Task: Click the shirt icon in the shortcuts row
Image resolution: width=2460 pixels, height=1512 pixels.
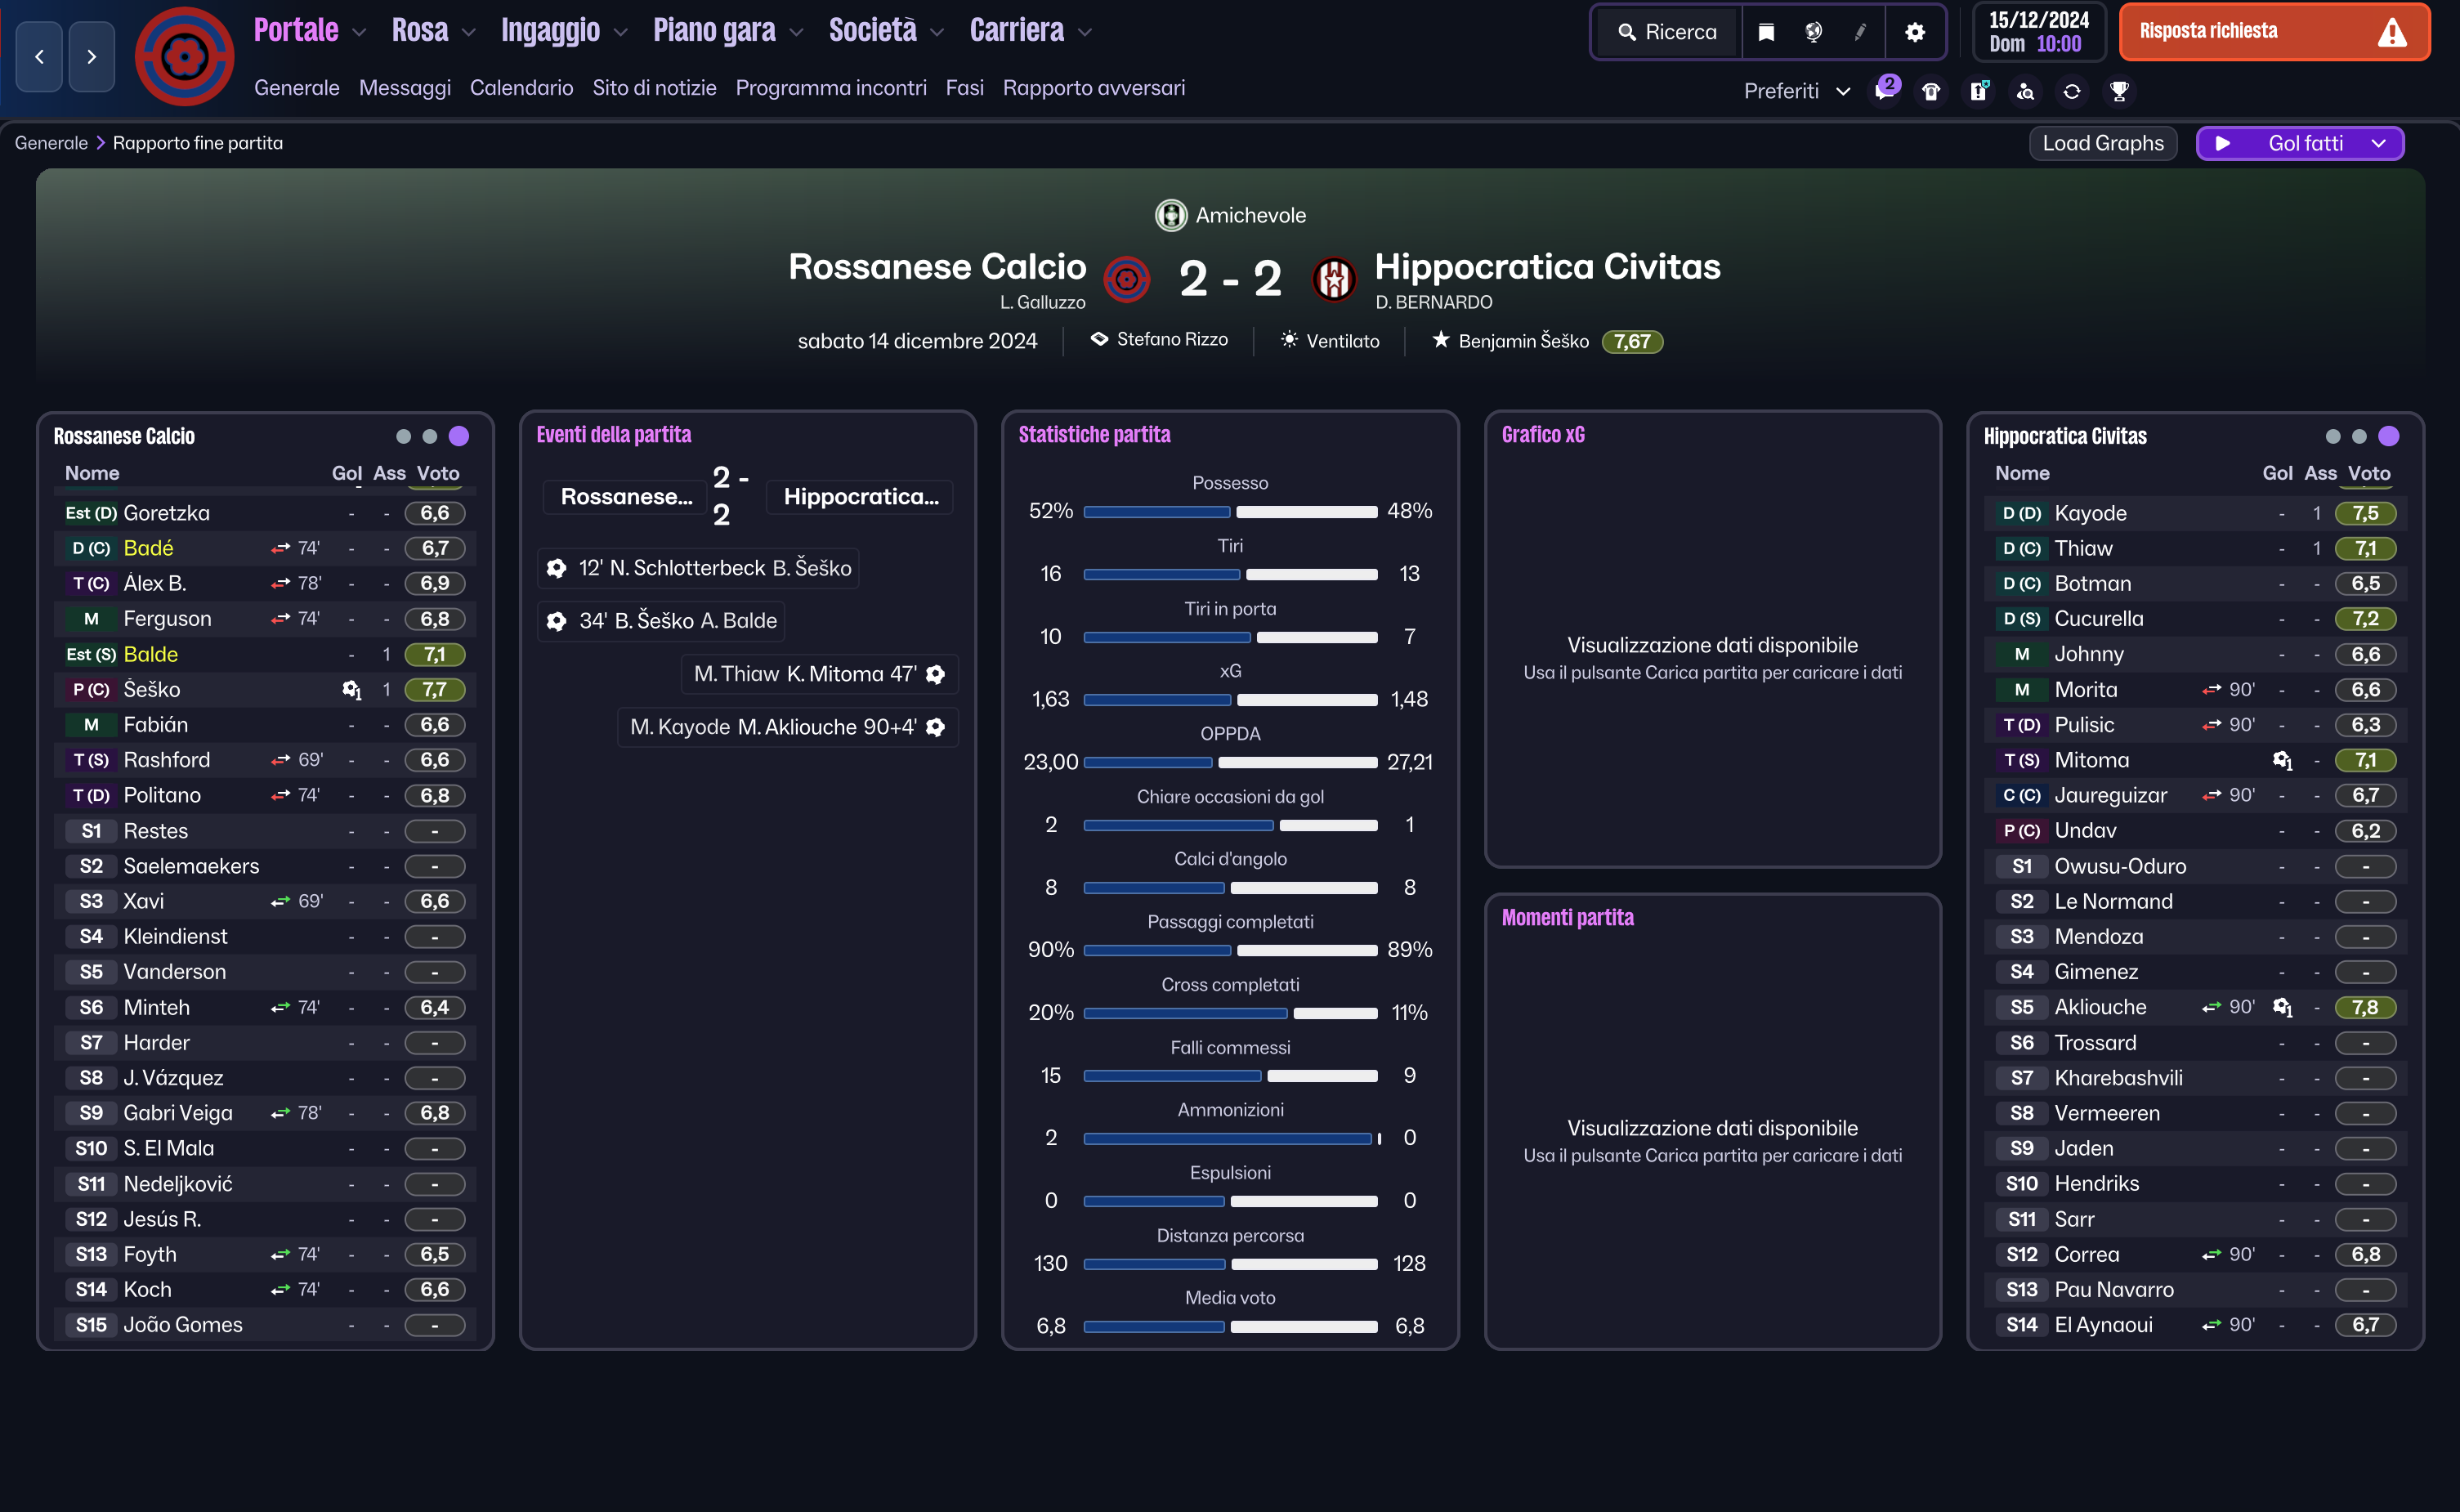Action: coord(1931,91)
